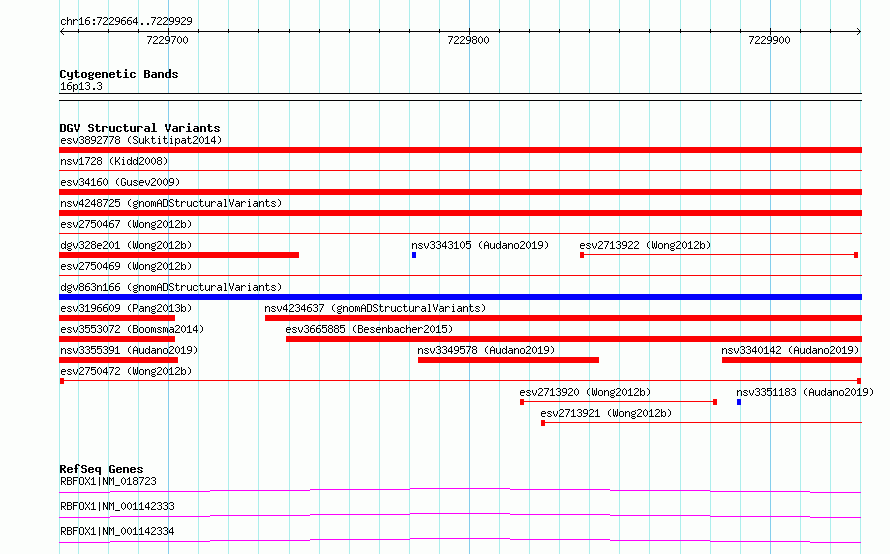This screenshot has height=554, width=890.
Task: Select dgv328e201 (Wong2012b) variant label
Action: coord(126,245)
